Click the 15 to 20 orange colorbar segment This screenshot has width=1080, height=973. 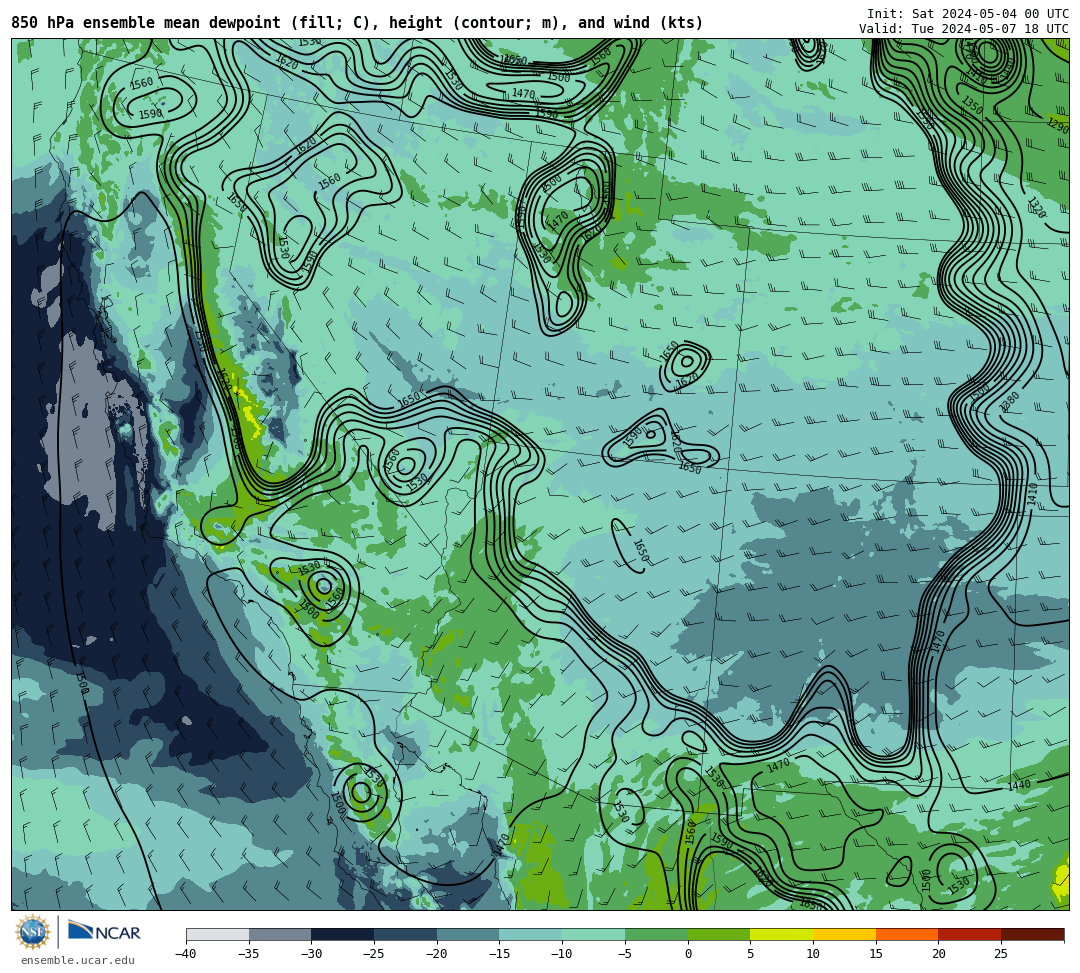[907, 934]
